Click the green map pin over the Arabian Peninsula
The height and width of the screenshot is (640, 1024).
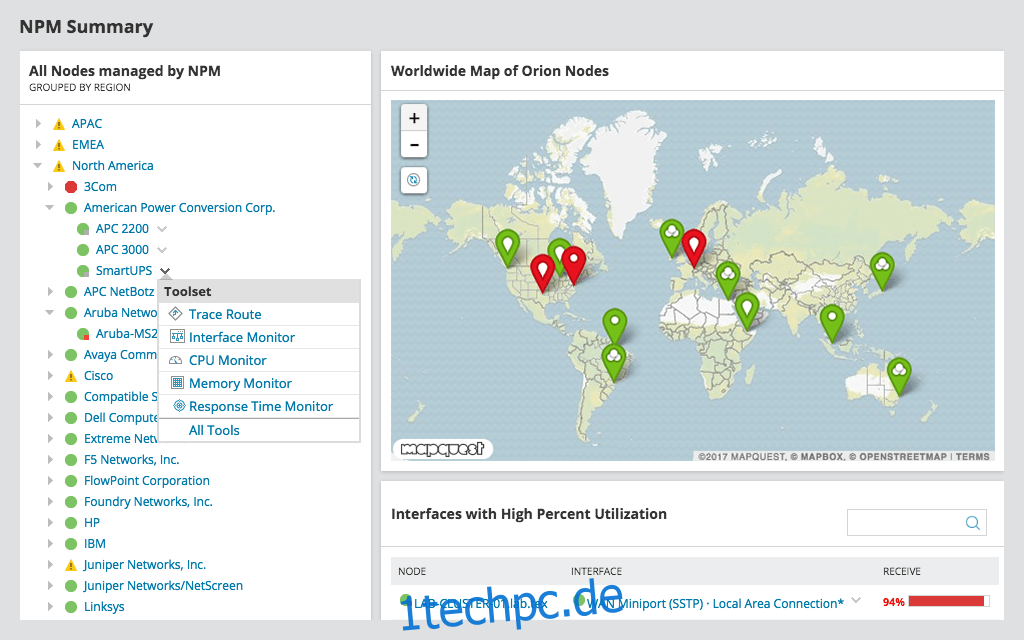tap(746, 311)
